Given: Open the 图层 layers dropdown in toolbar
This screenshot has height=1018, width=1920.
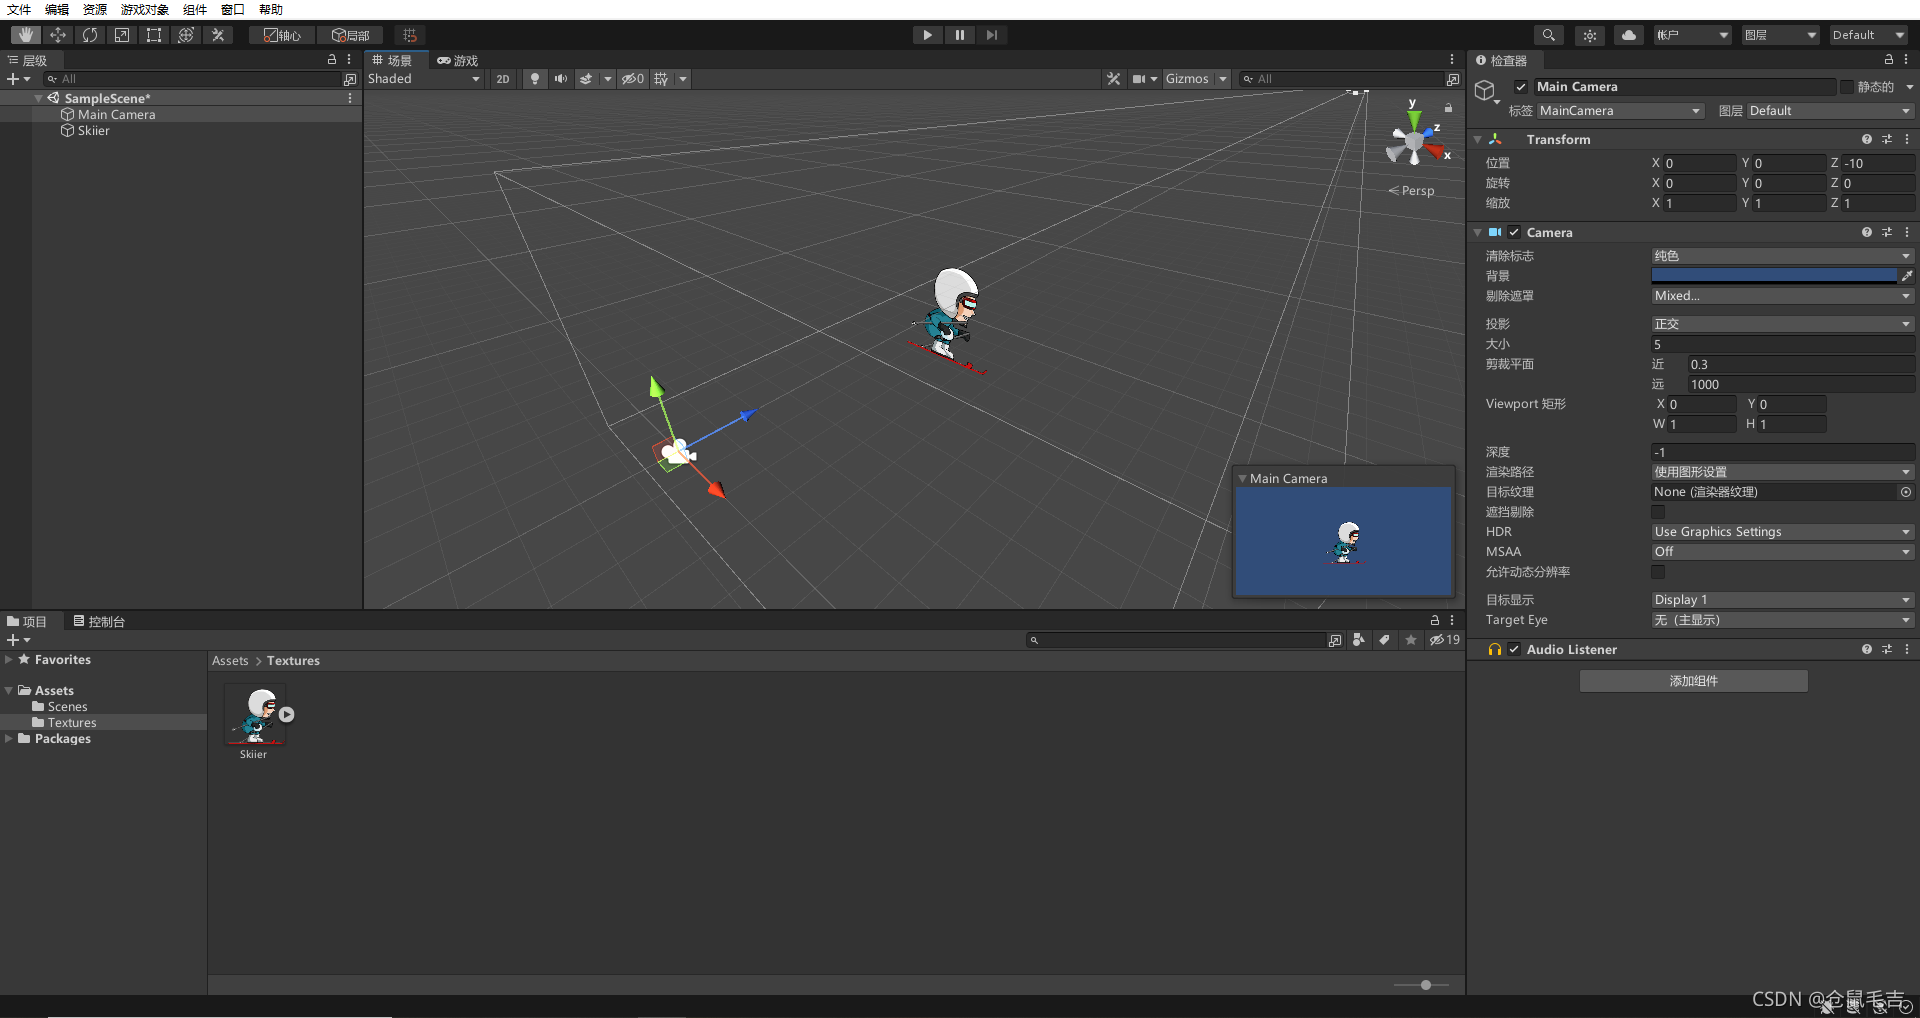Looking at the screenshot, I should (1780, 35).
